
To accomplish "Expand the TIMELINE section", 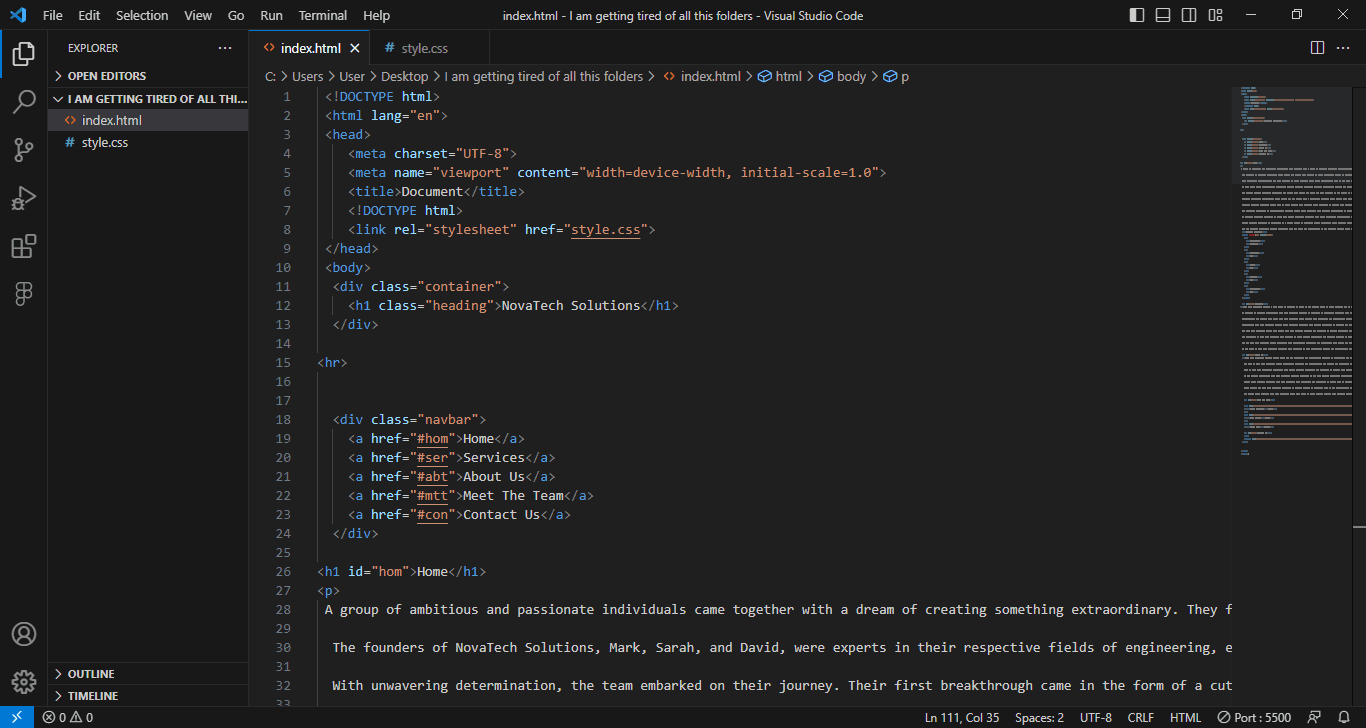I will [x=148, y=696].
